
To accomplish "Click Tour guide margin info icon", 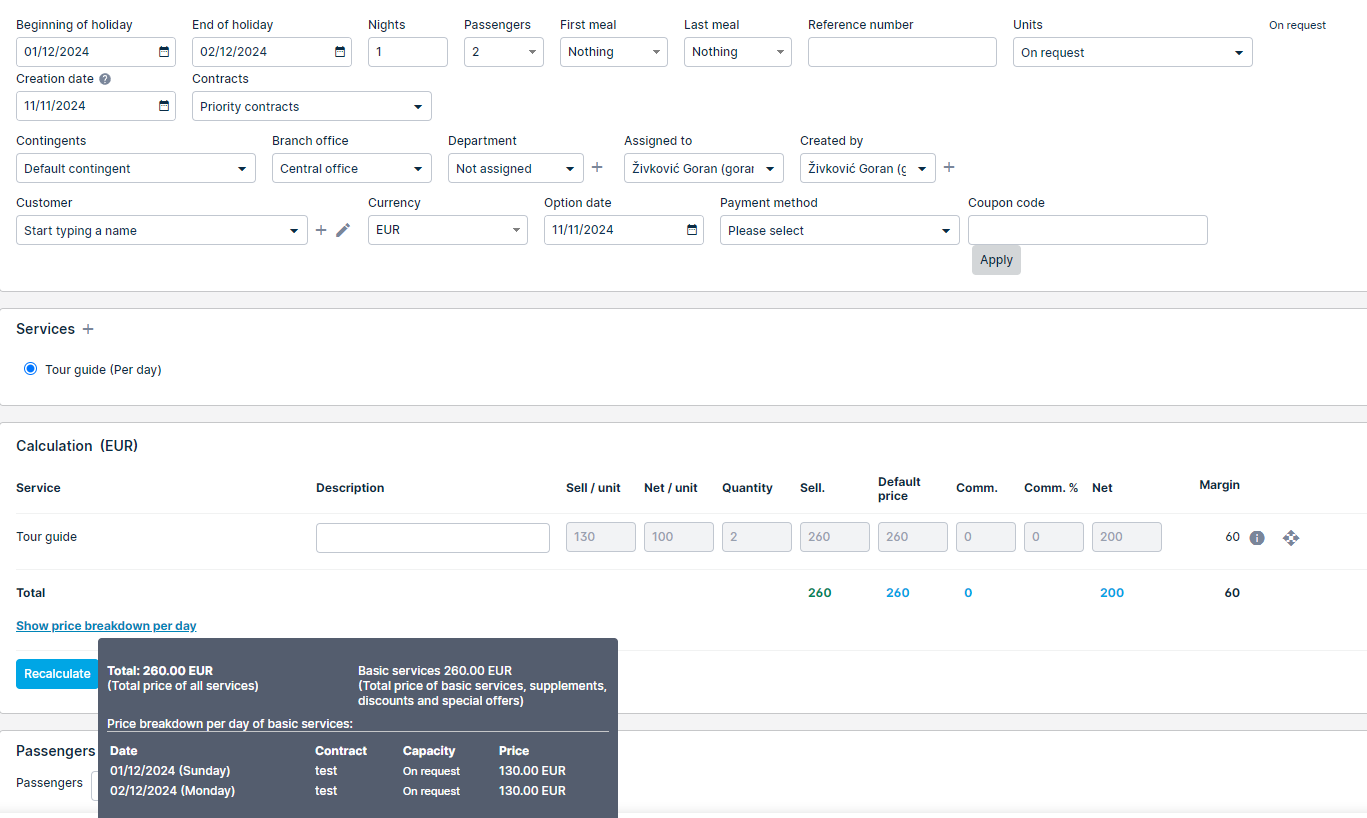I will click(1257, 538).
